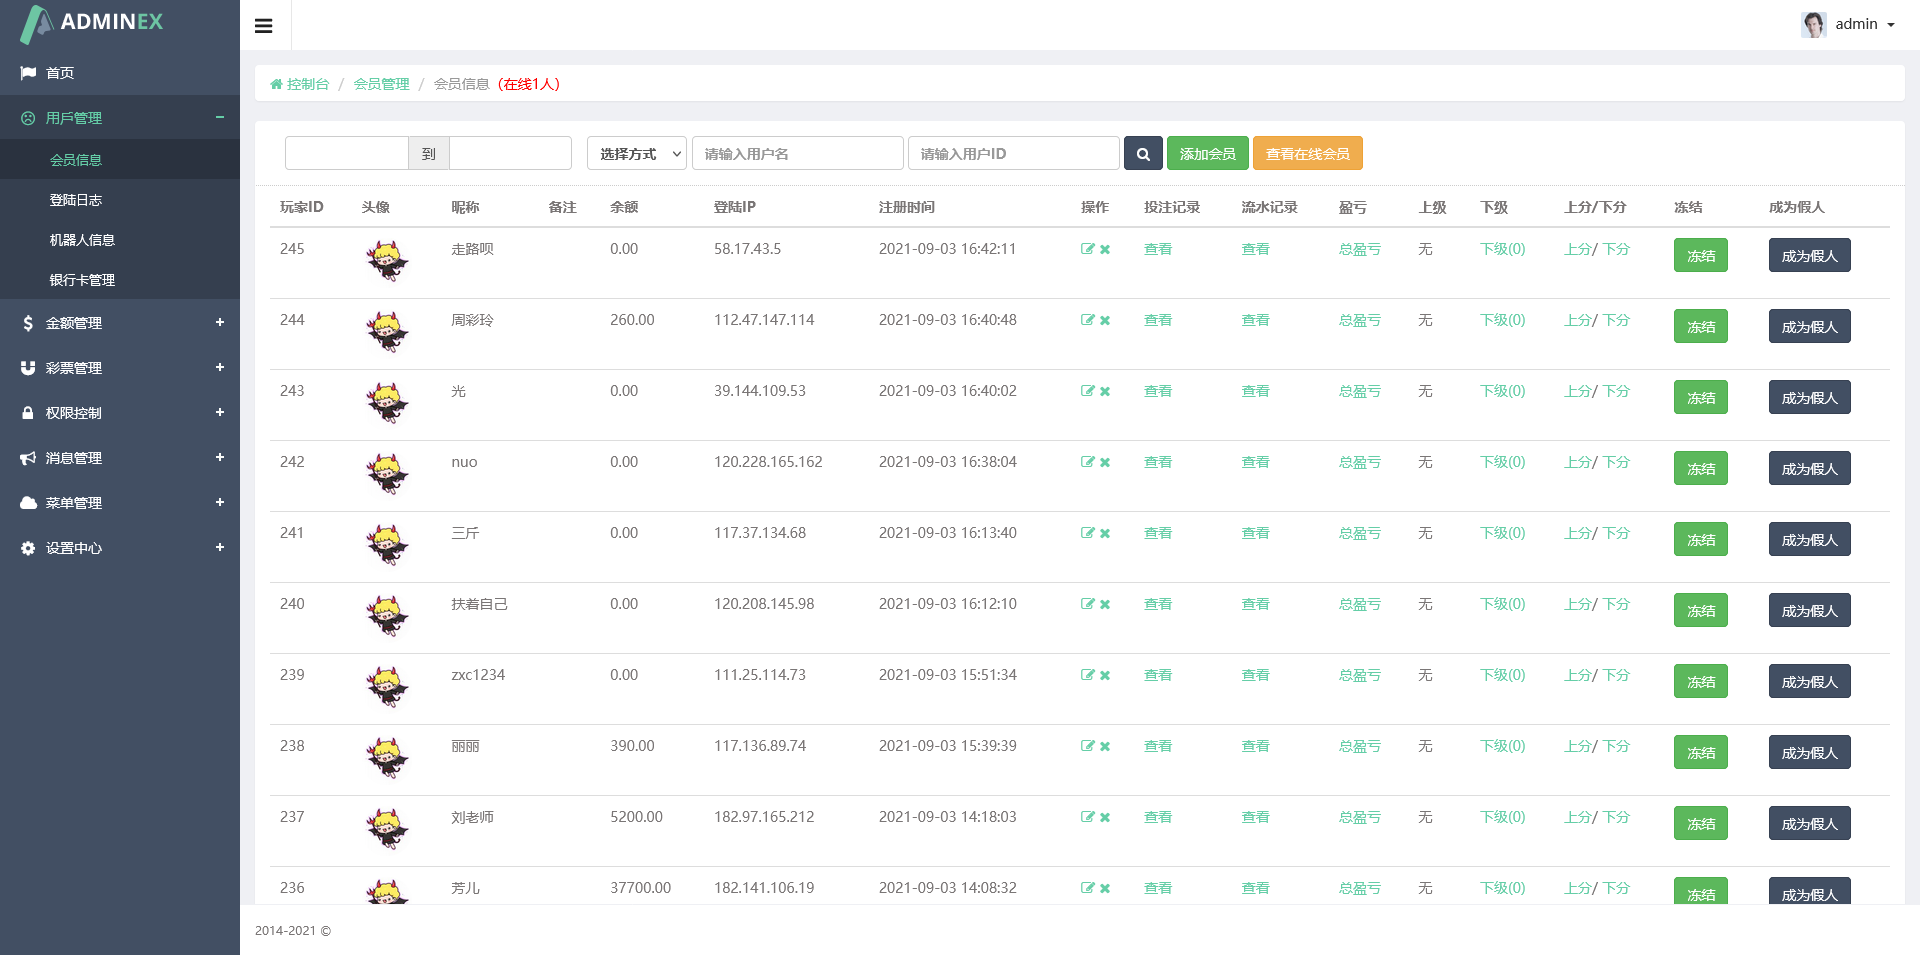The width and height of the screenshot is (1920, 955).
Task: Click the orange 查看在线会员 button
Action: 1307,154
